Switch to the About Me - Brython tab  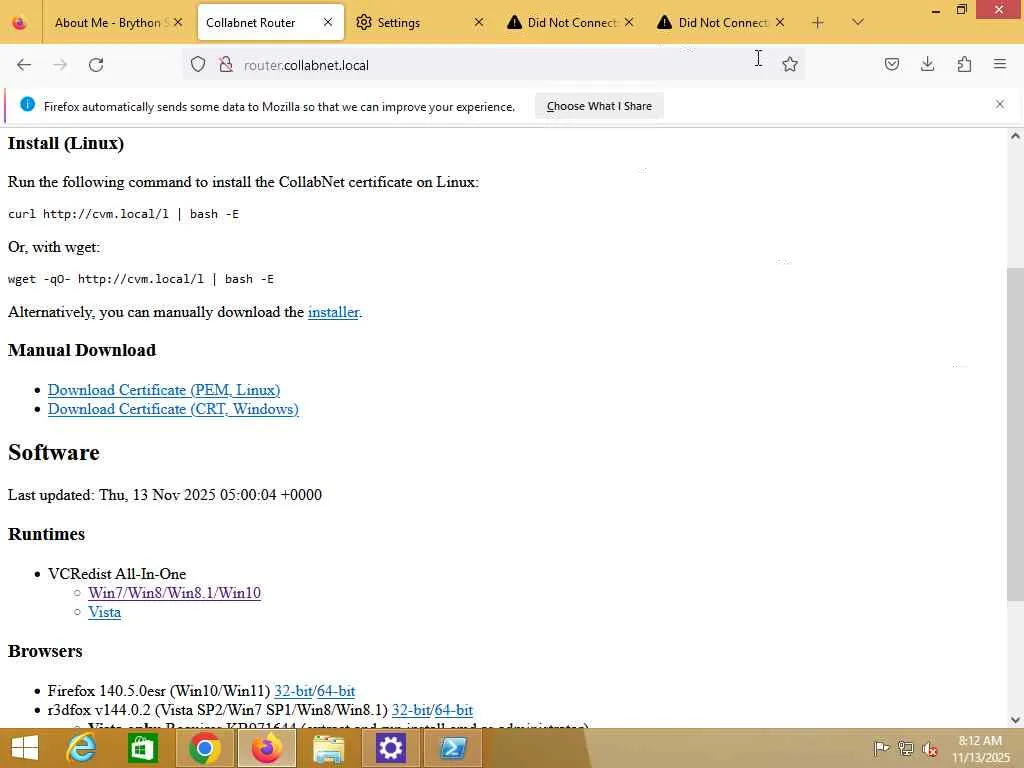click(108, 23)
